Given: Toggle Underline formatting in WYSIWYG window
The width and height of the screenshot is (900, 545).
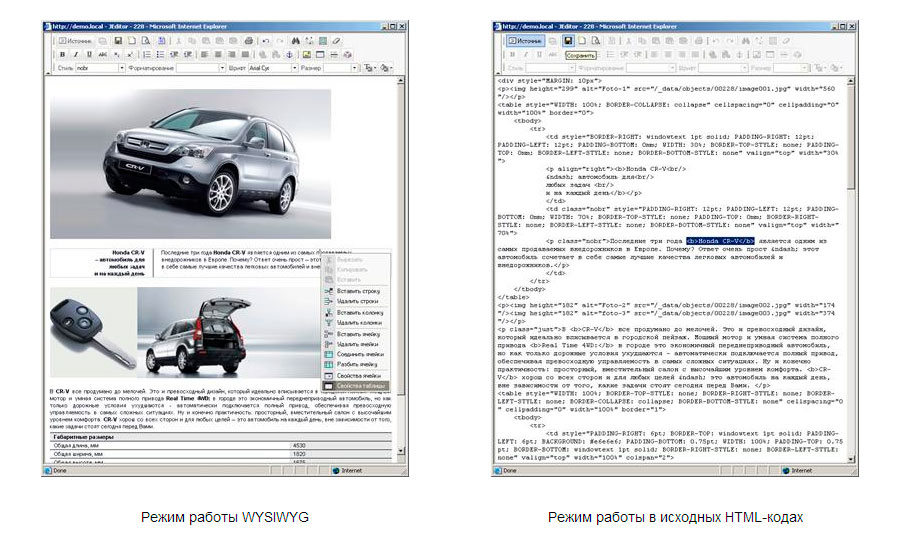Looking at the screenshot, I should [89, 54].
